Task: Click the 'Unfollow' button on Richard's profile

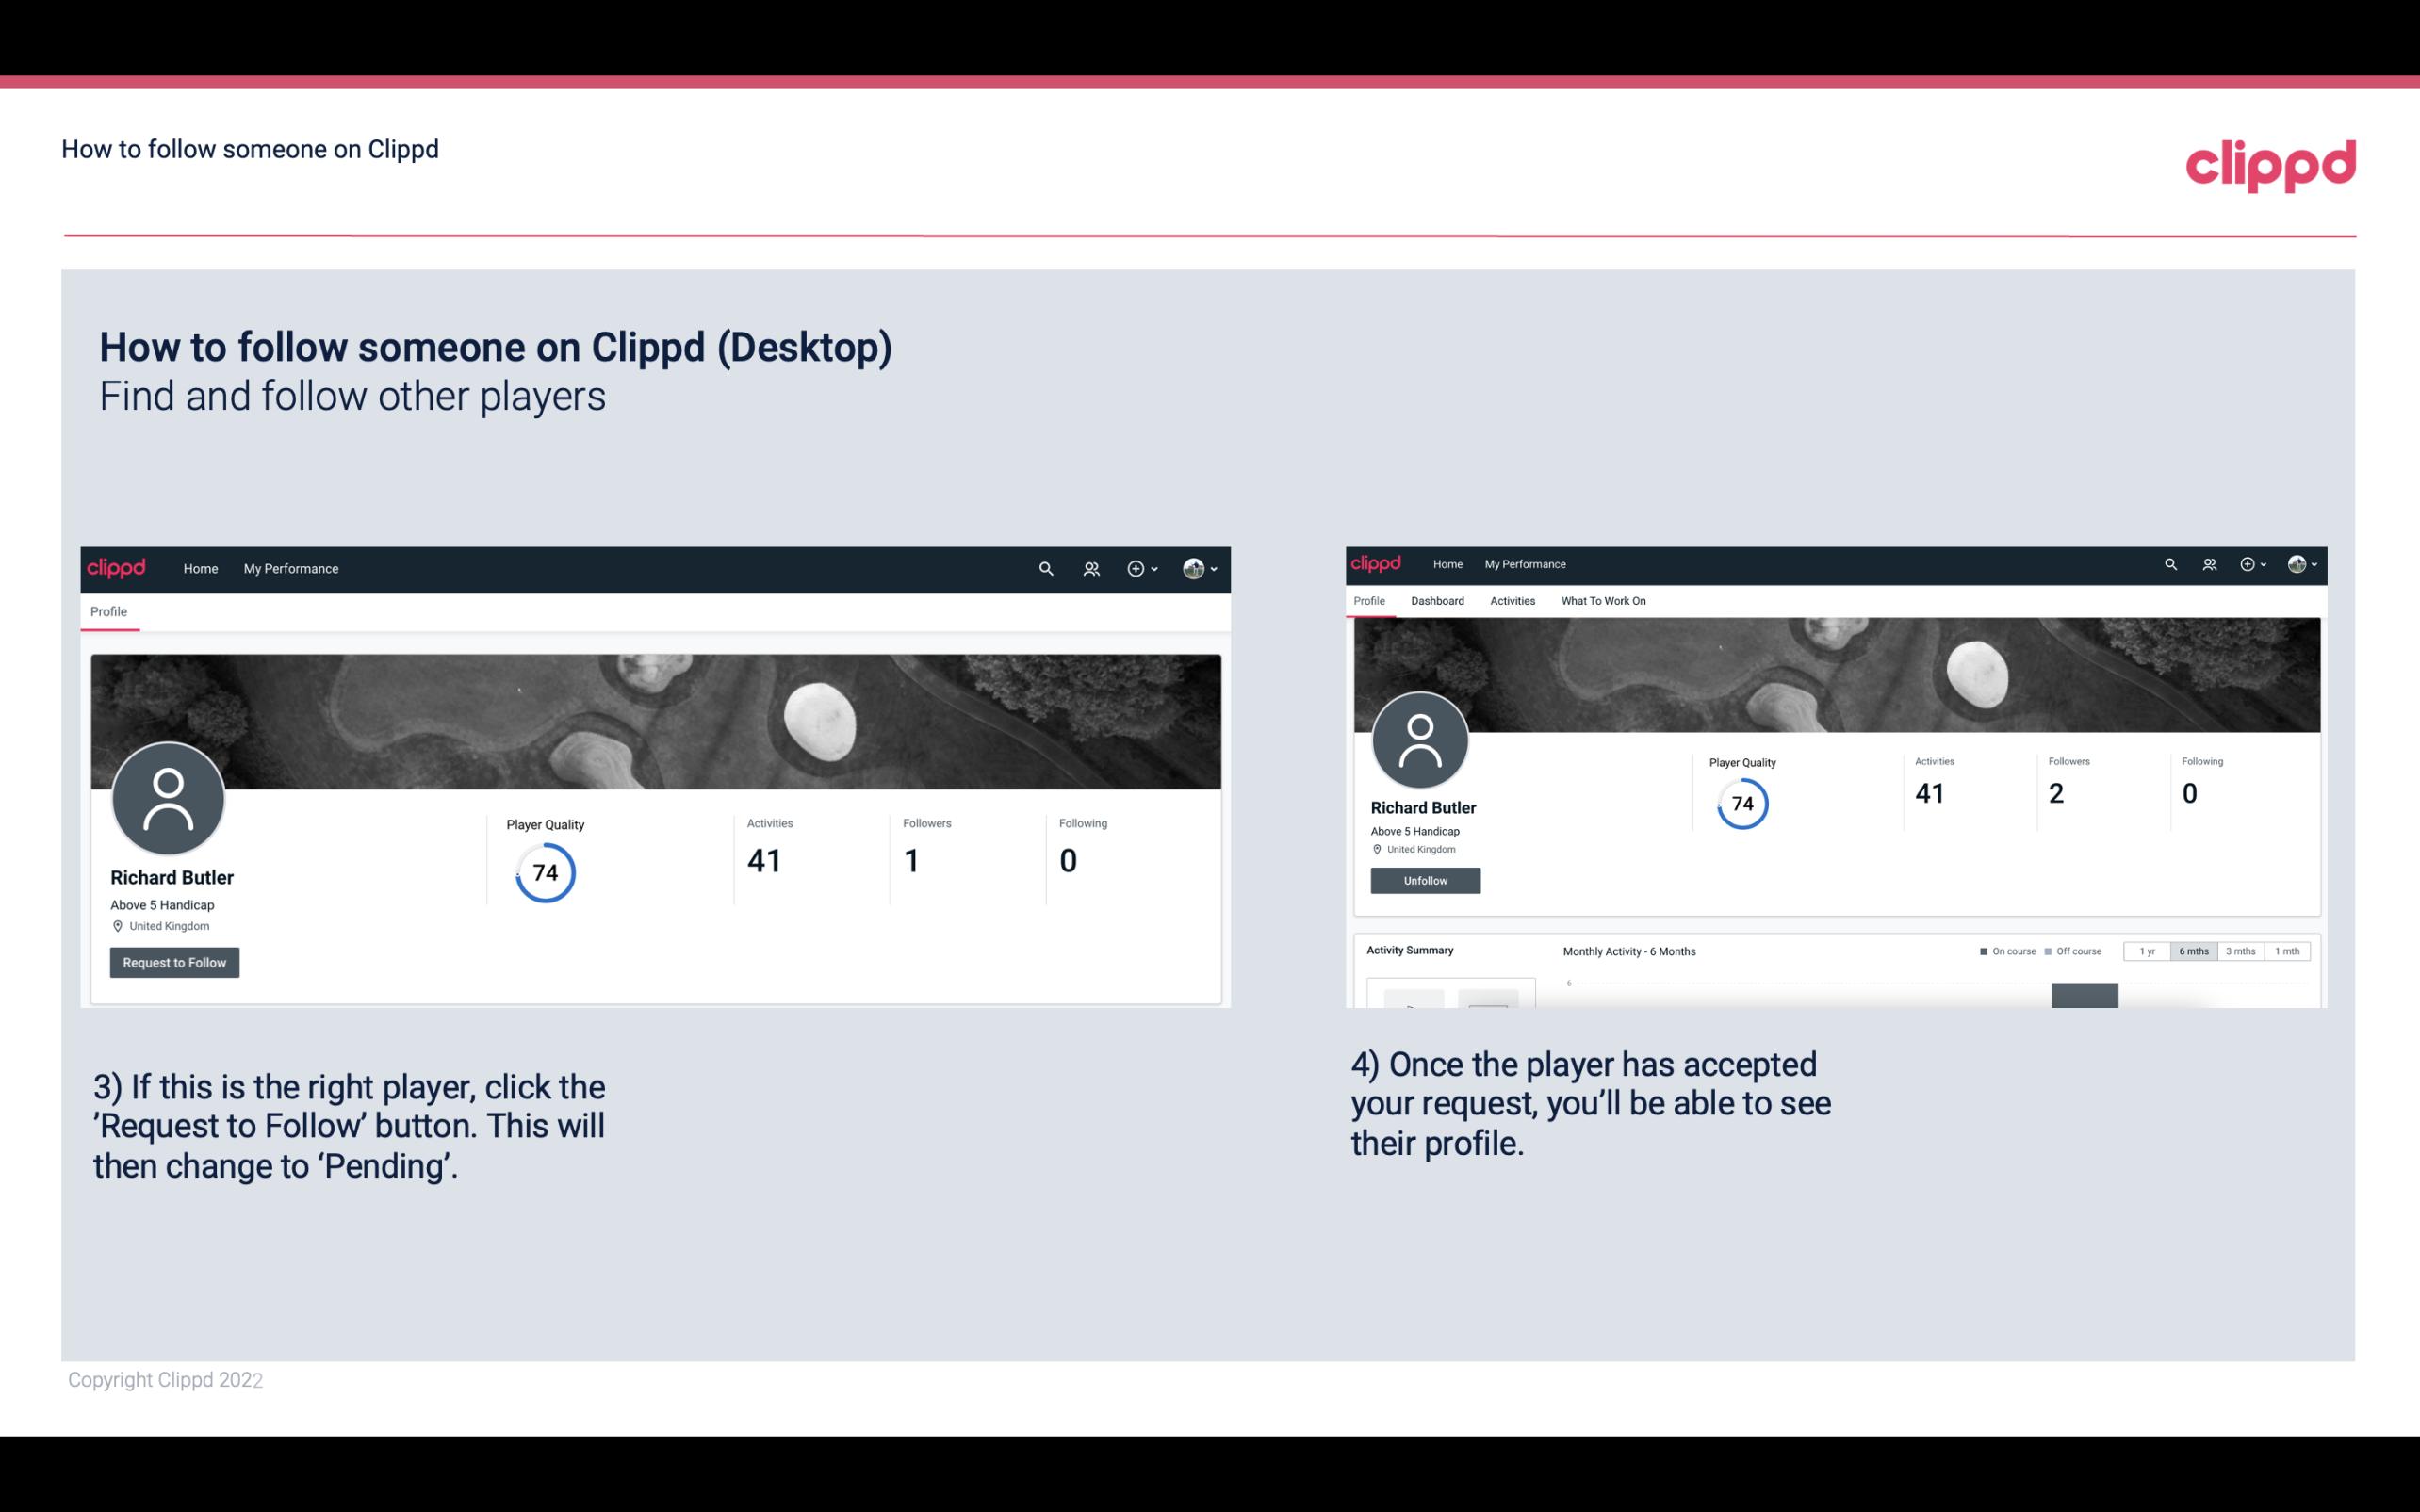Action: click(1425, 880)
